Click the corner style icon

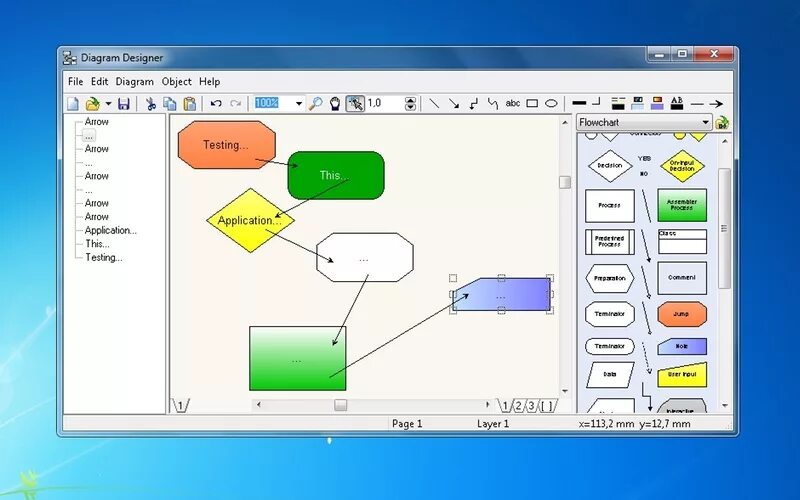pos(596,102)
